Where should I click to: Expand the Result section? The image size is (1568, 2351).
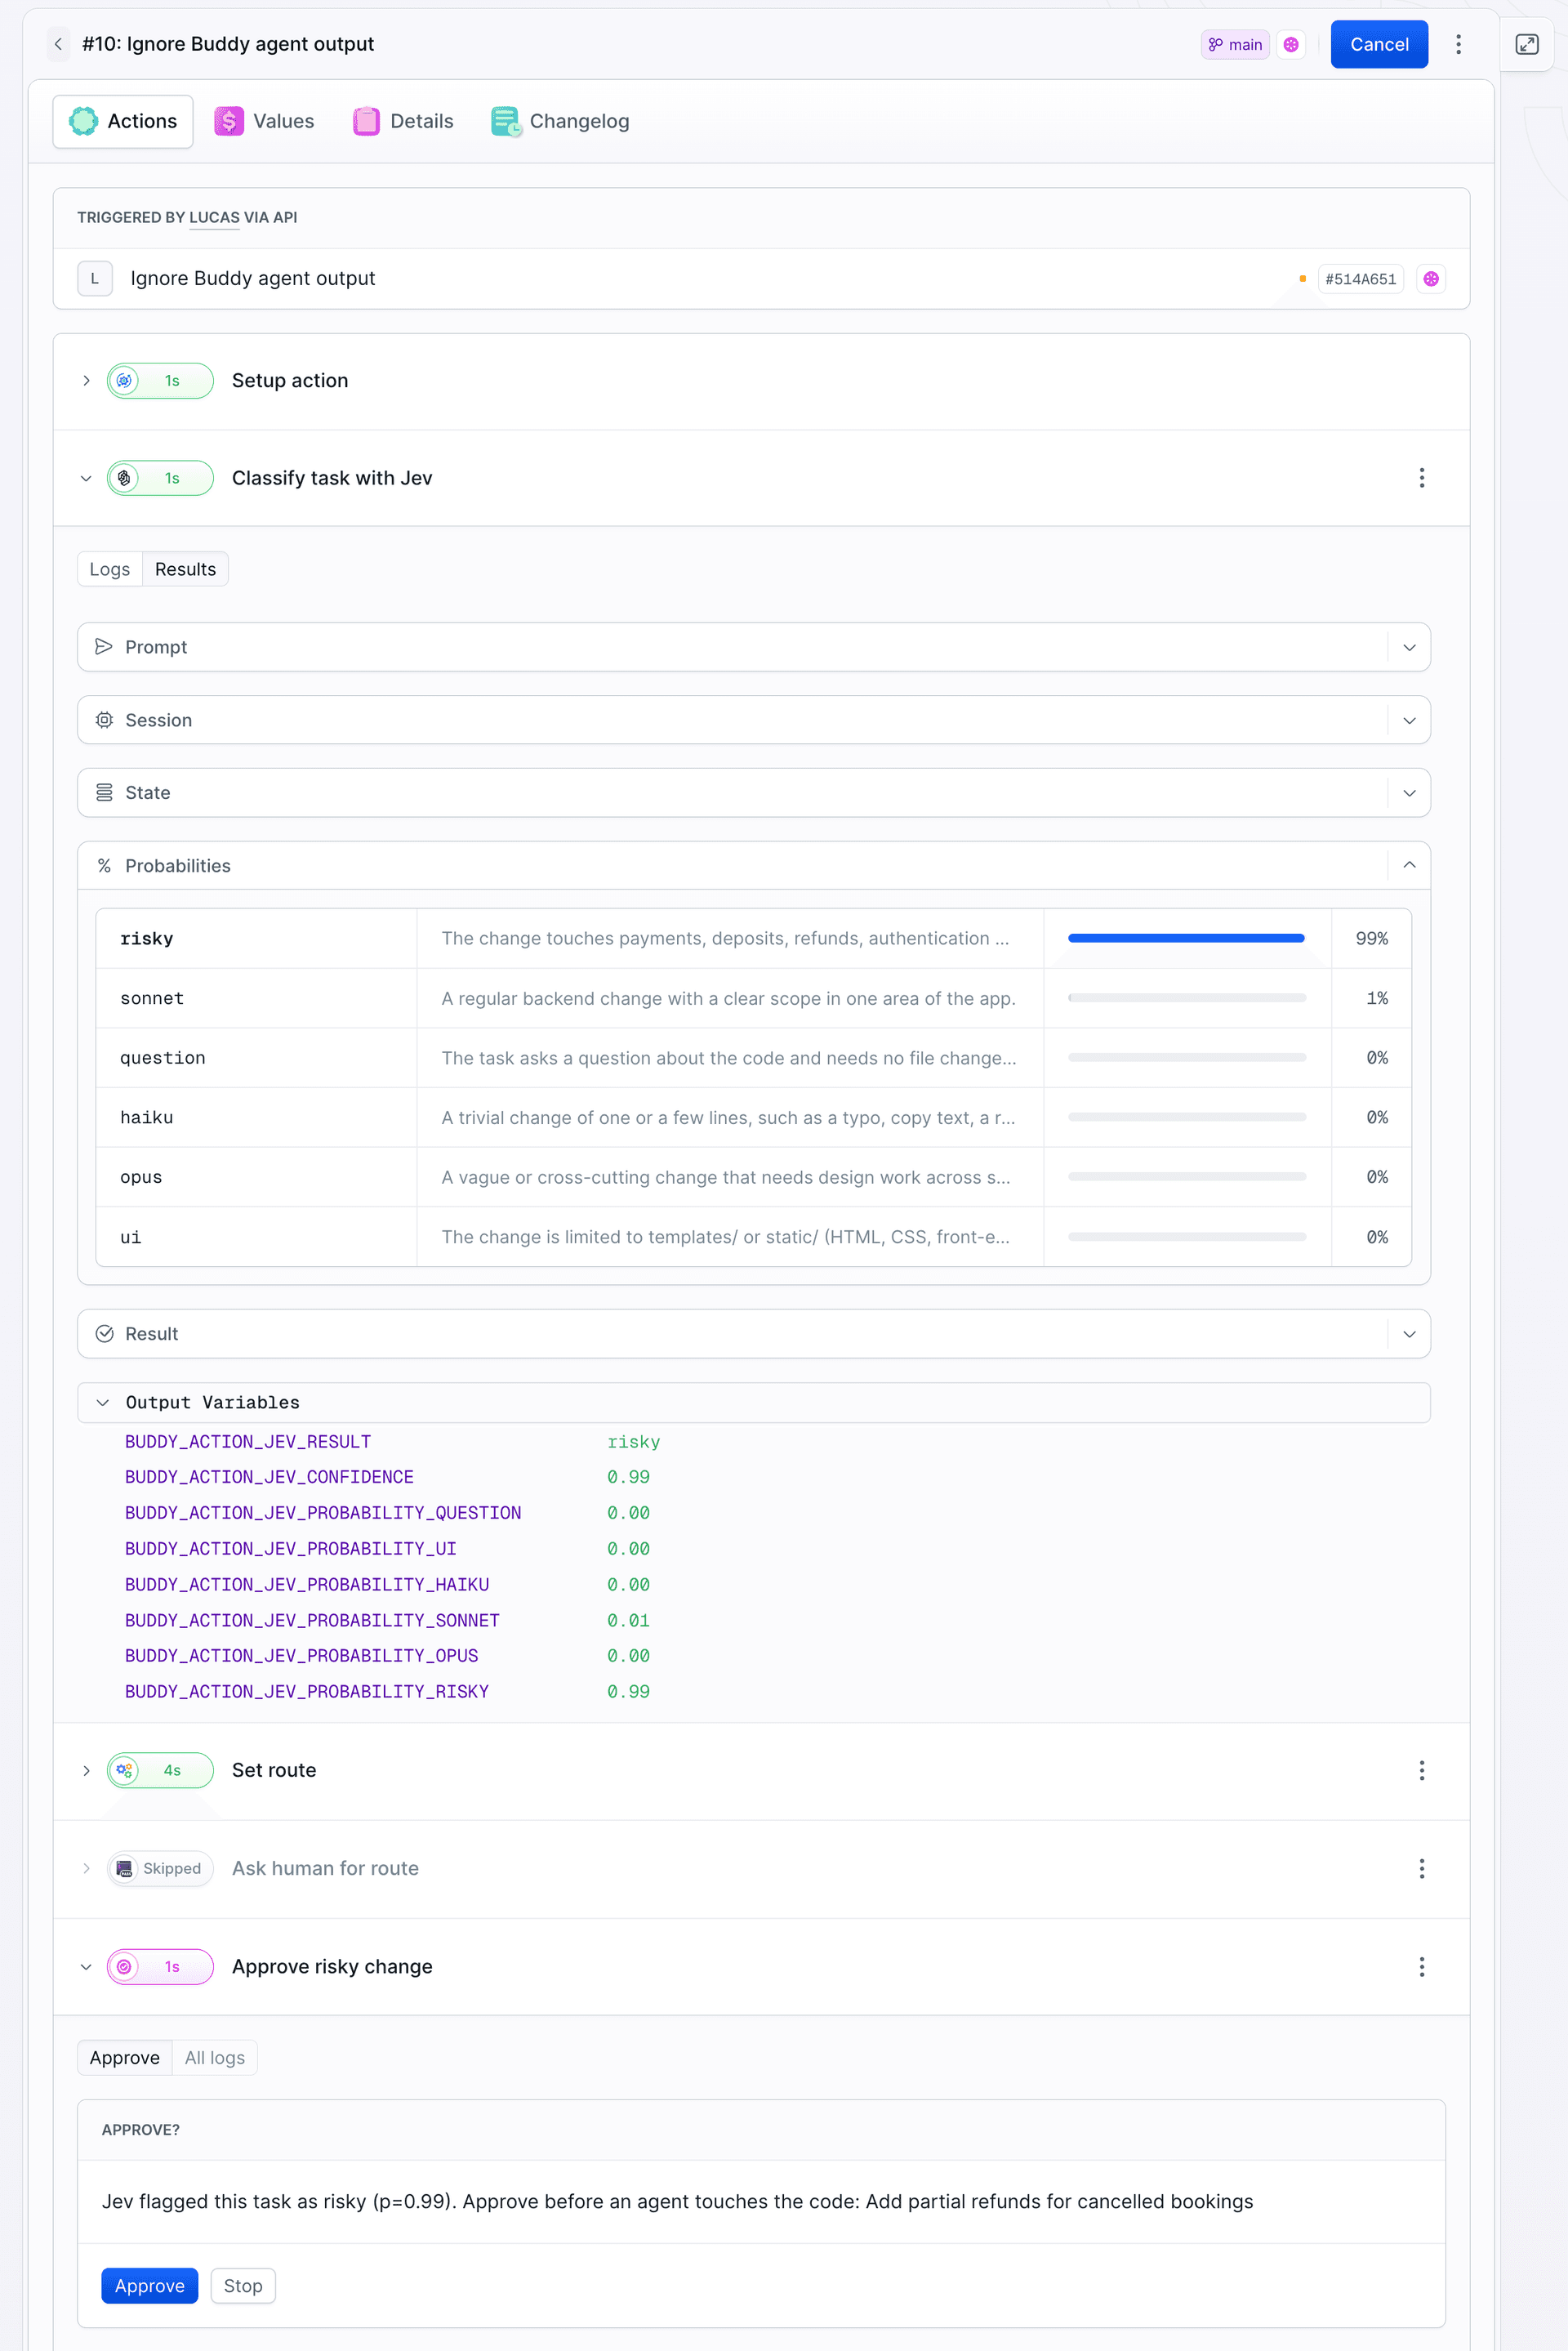coord(1409,1334)
